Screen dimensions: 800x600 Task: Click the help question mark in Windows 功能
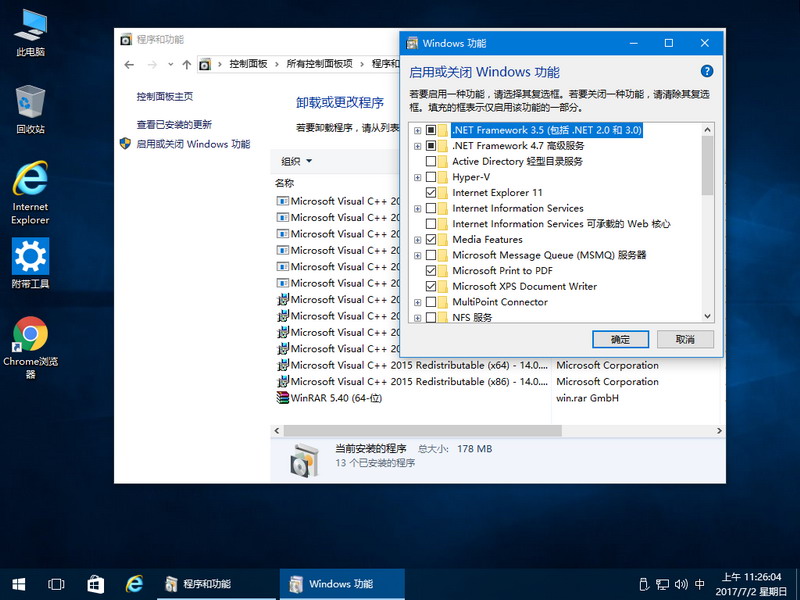point(707,71)
